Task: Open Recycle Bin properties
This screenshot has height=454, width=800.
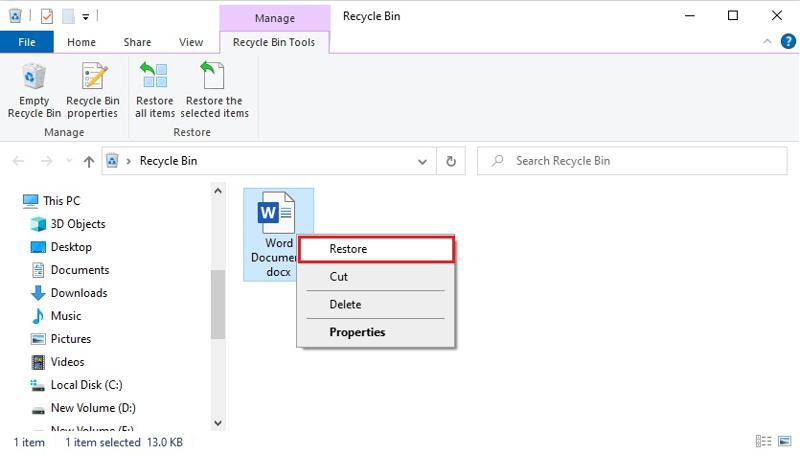Action: tap(92, 91)
